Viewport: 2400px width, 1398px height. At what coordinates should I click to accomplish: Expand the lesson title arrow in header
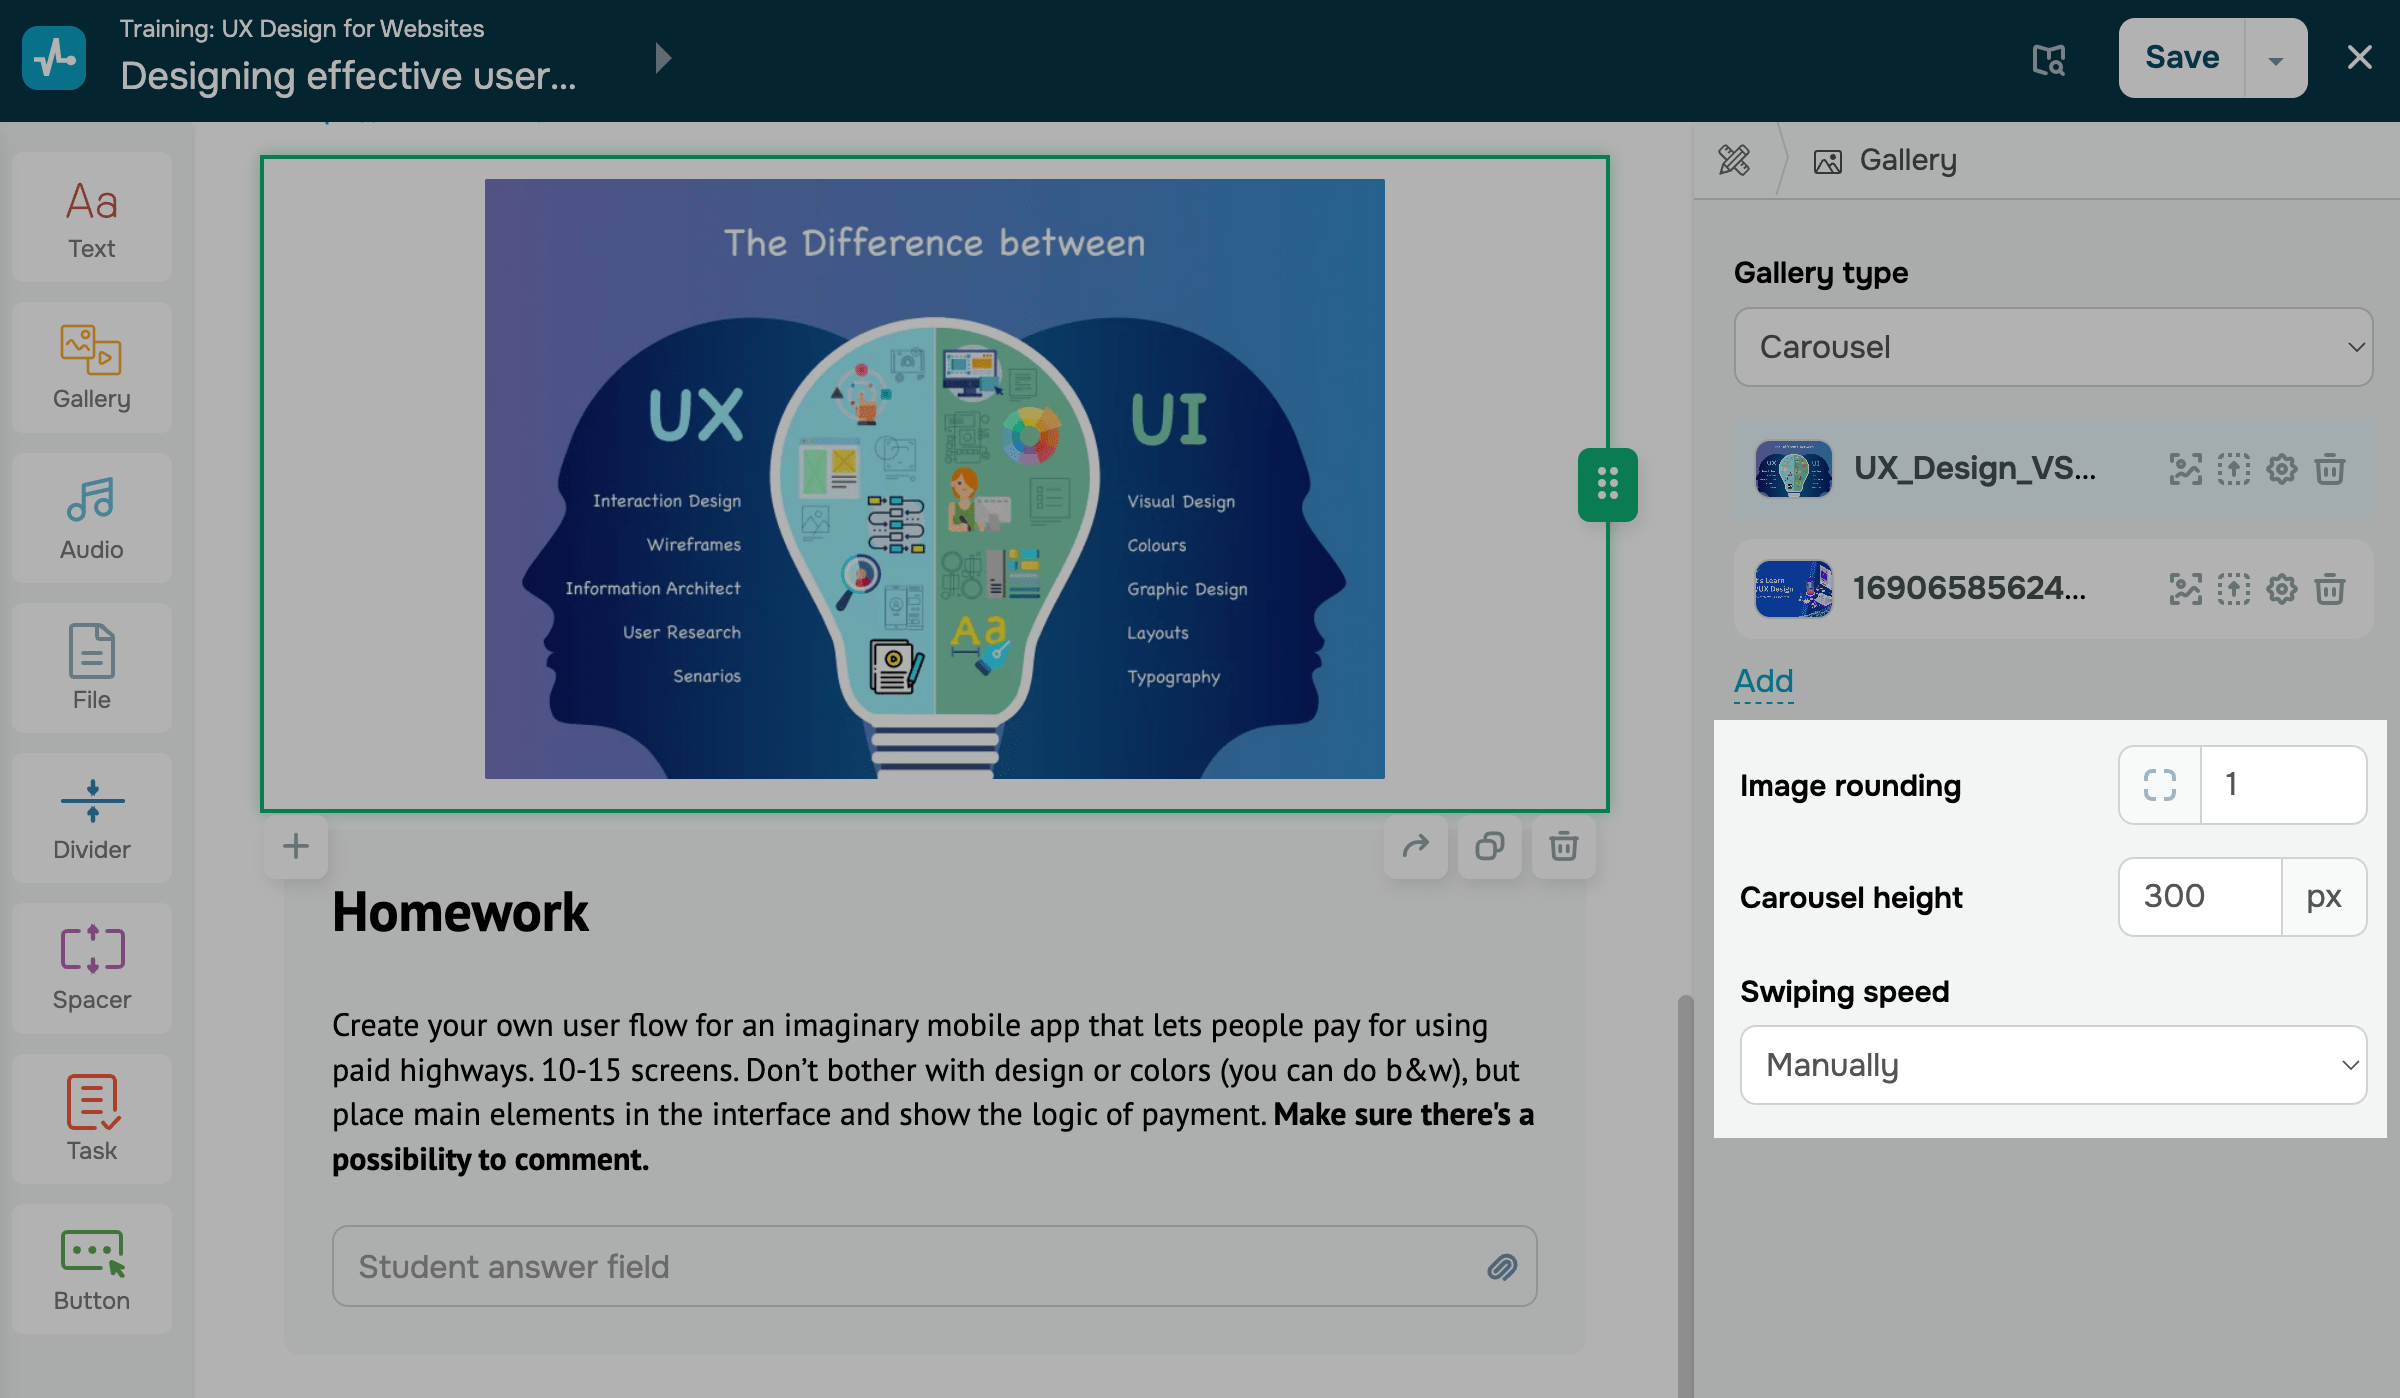pyautogui.click(x=662, y=58)
